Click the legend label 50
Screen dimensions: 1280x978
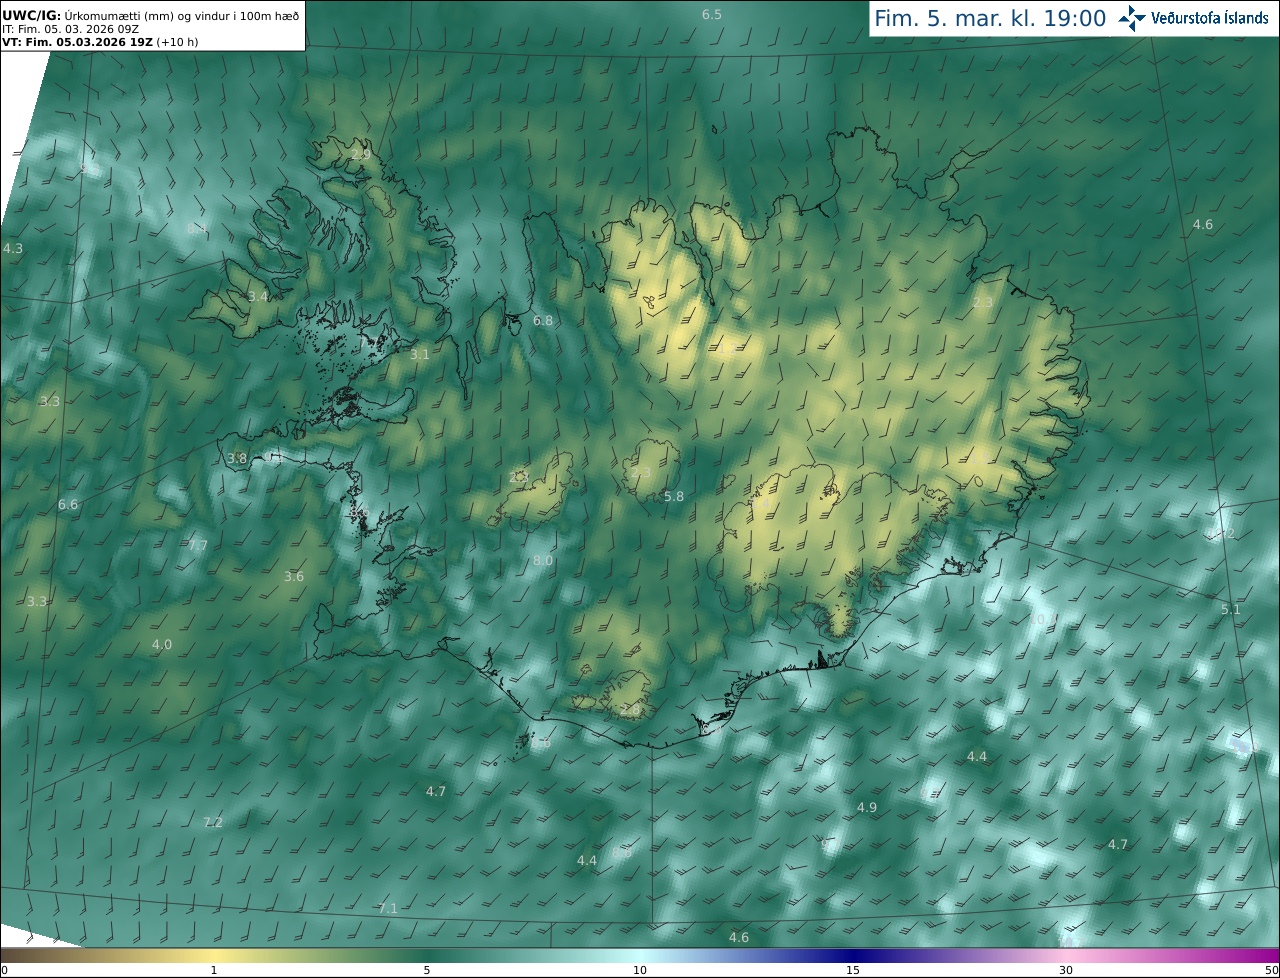click(1272, 971)
